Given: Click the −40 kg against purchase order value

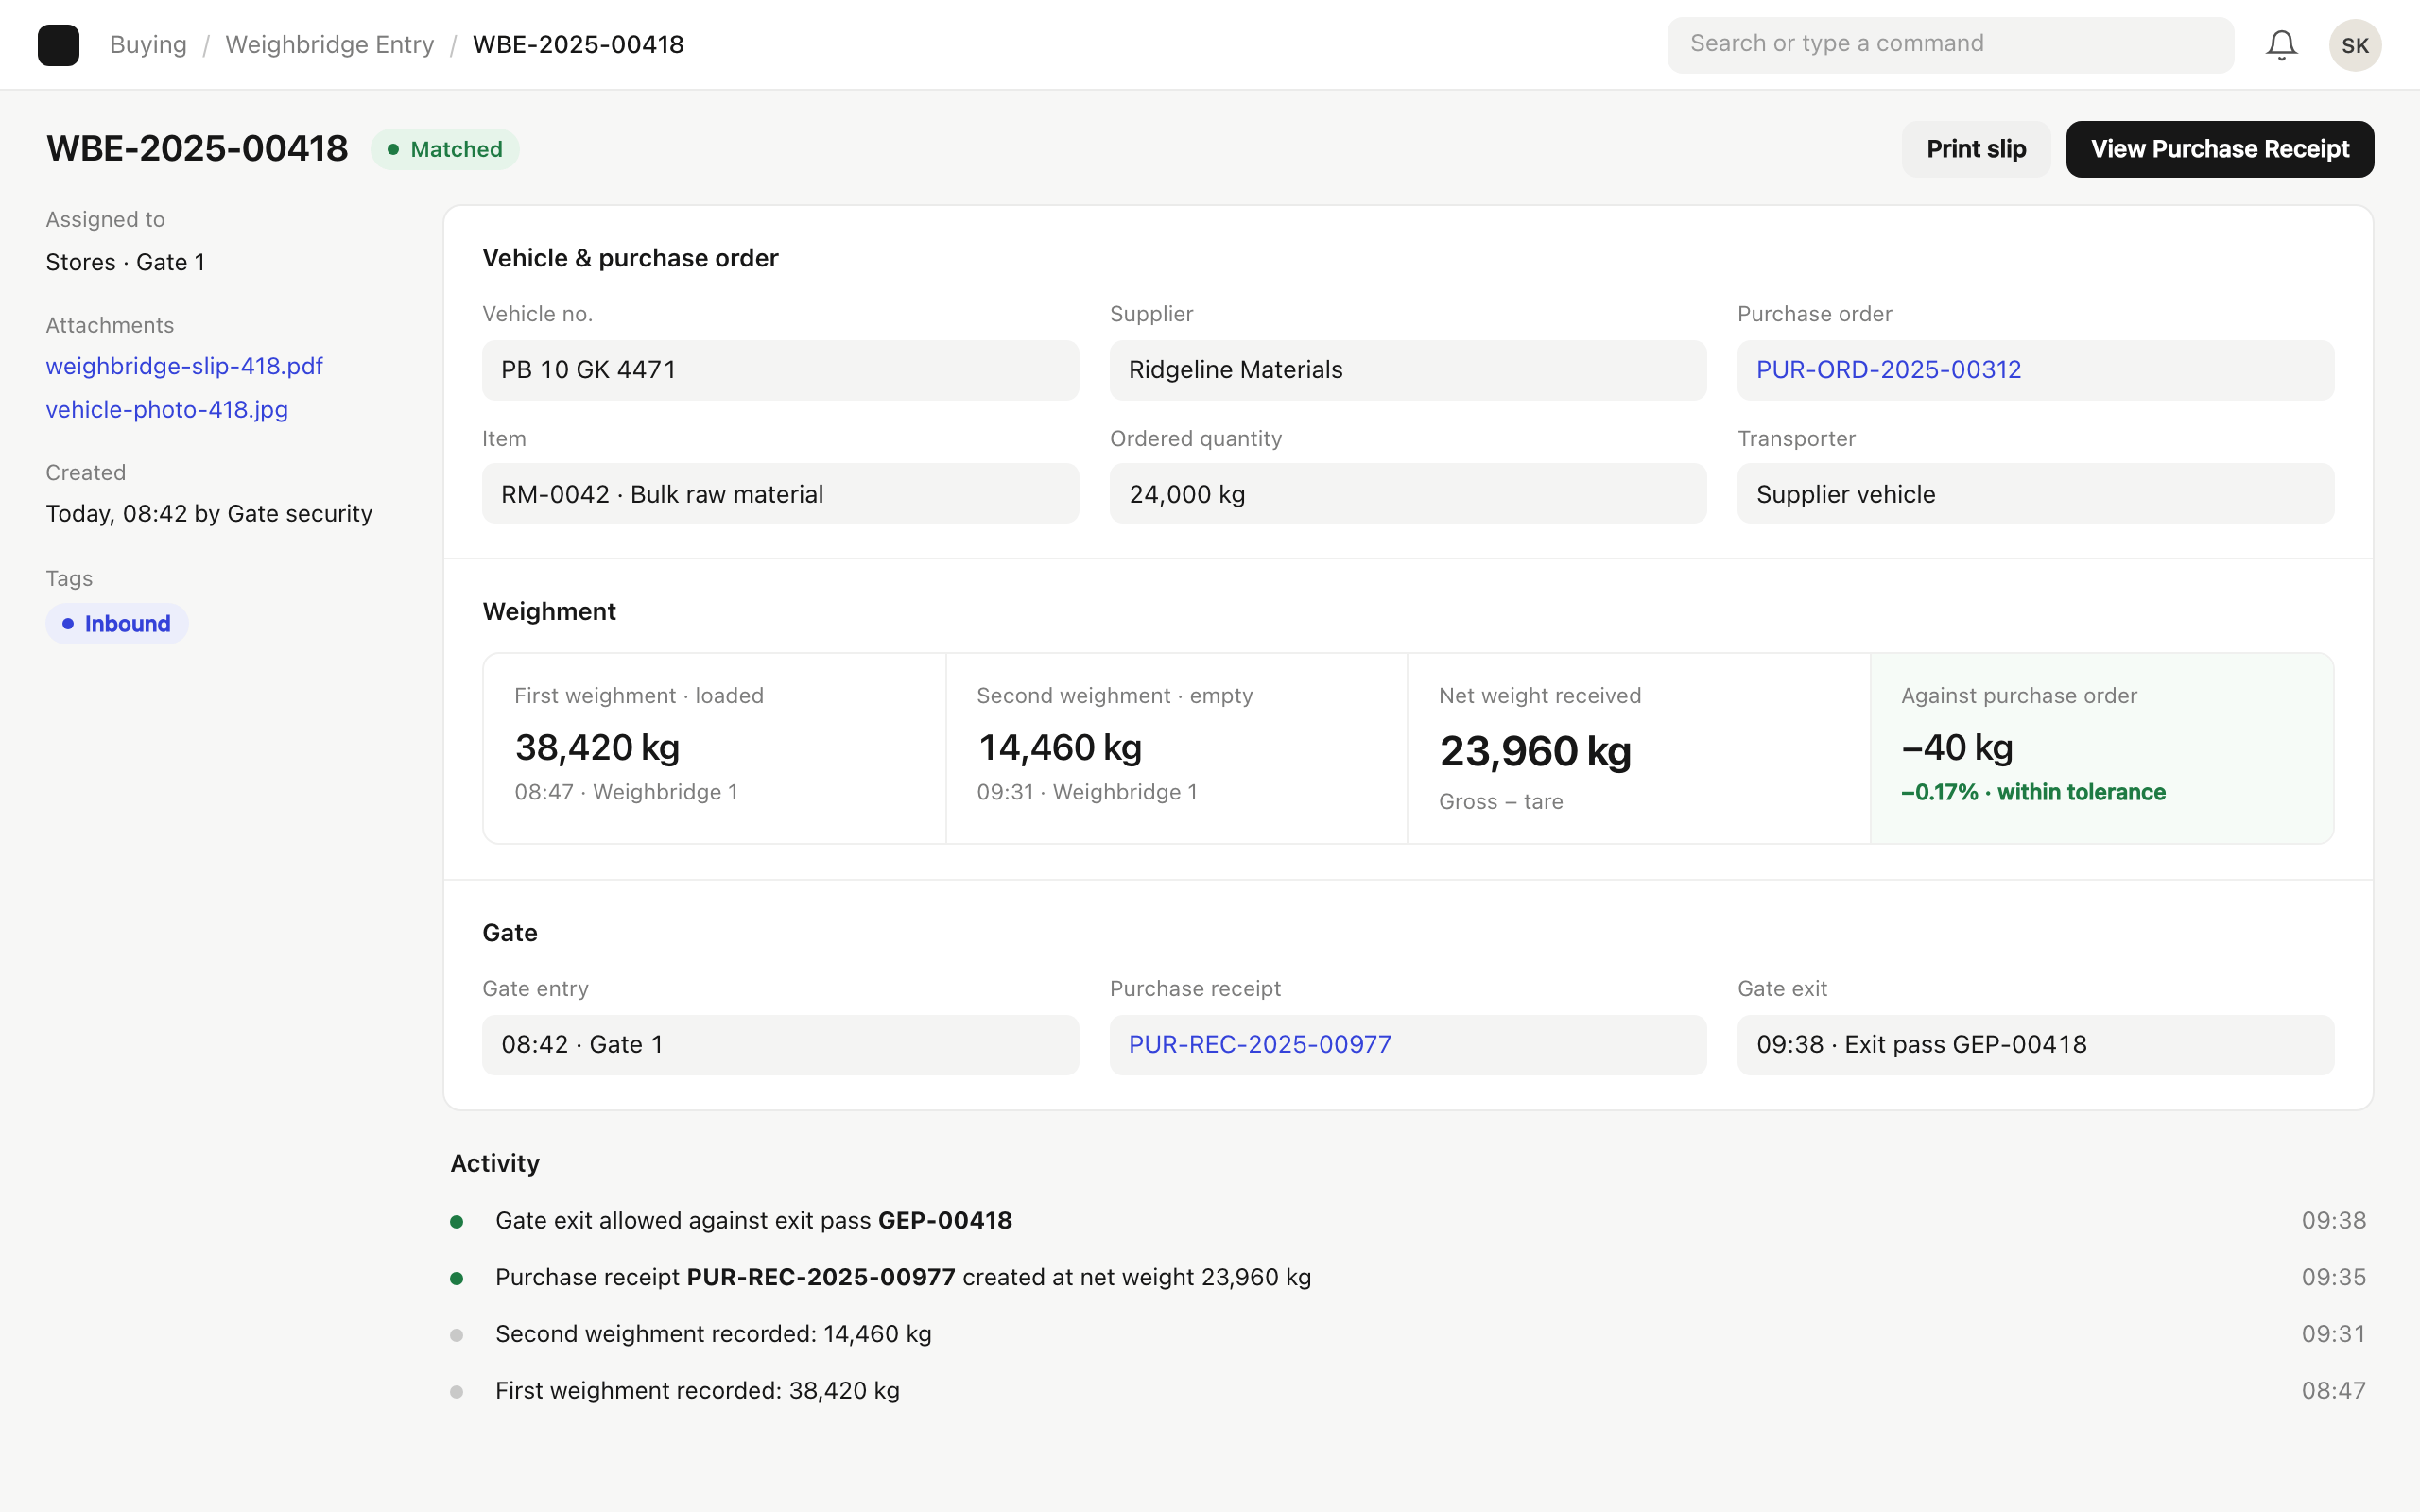Looking at the screenshot, I should [1956, 747].
